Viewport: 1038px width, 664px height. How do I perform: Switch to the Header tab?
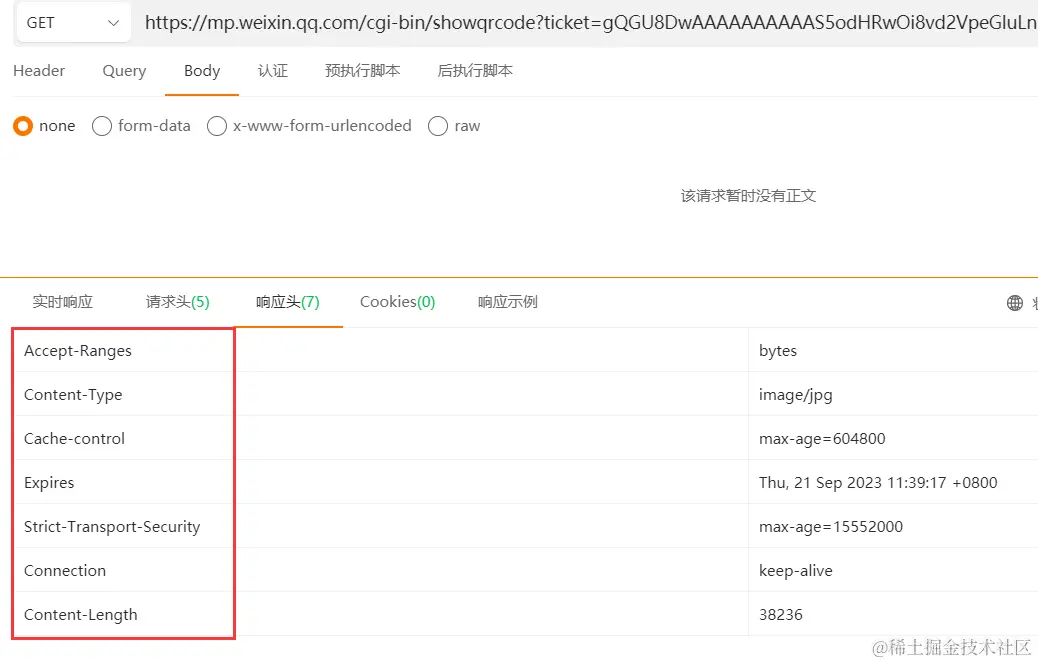tap(39, 71)
